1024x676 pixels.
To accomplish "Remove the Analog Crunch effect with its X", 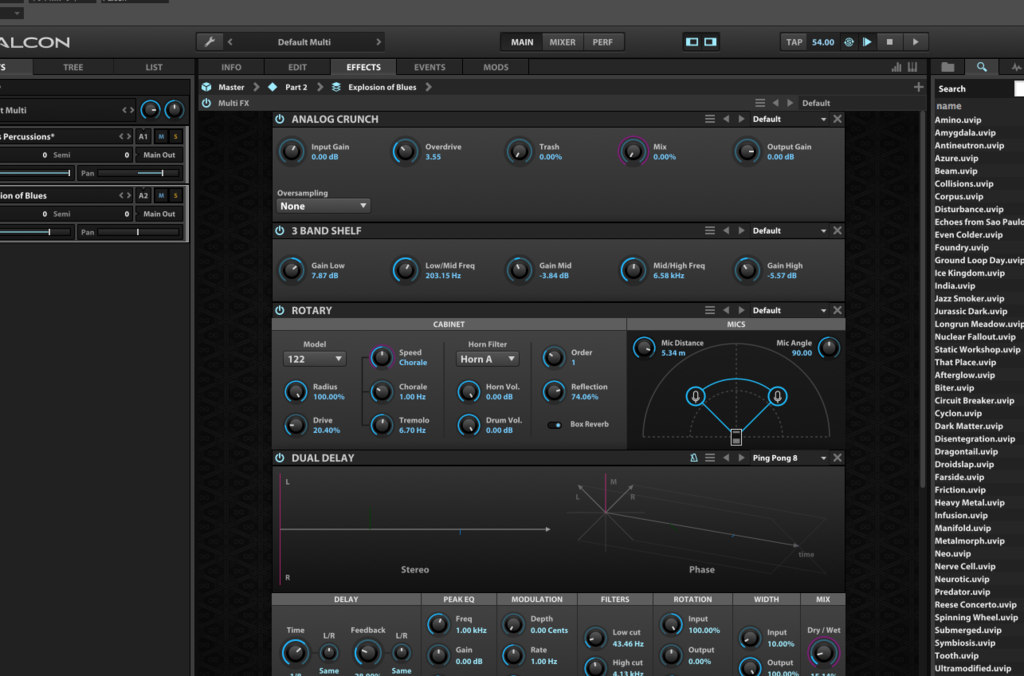I will coord(837,119).
